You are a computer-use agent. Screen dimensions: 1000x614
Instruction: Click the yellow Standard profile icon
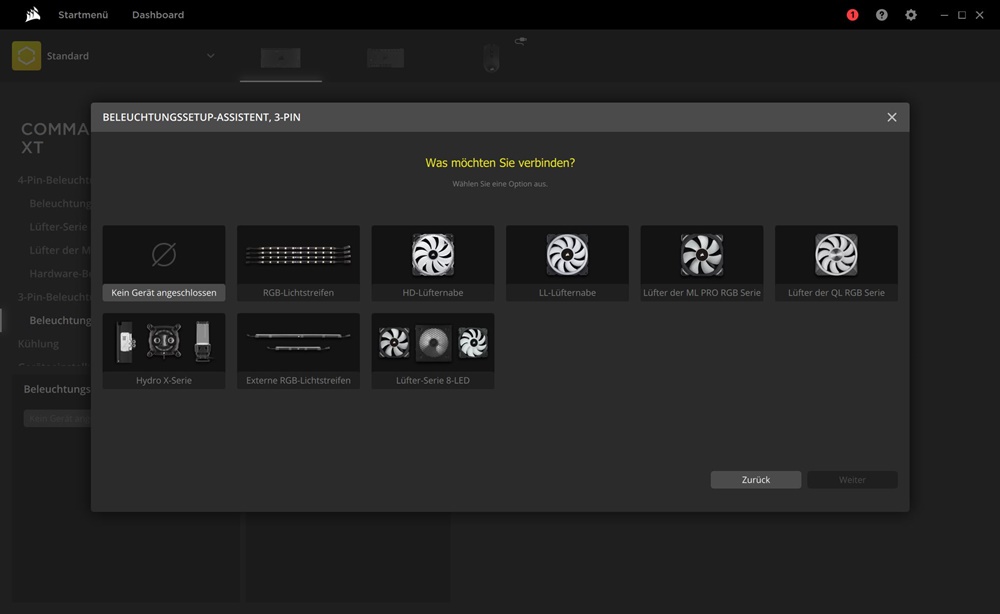point(26,56)
